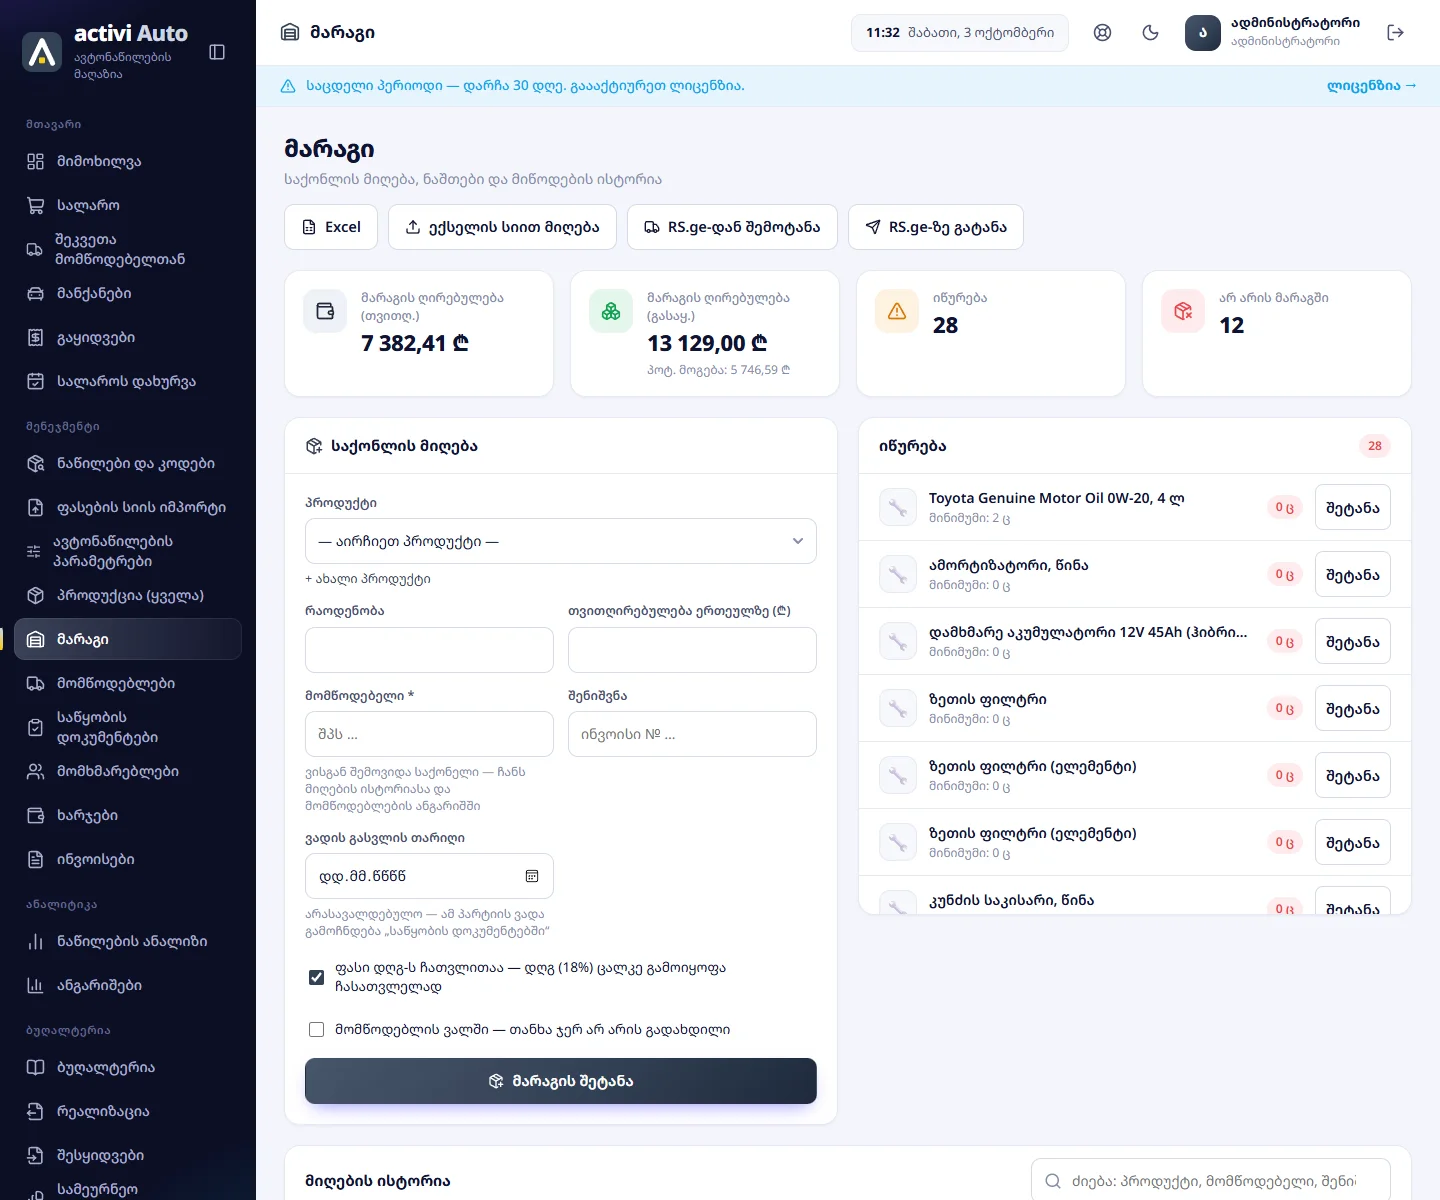Open the help lifebuoy icon in header
This screenshot has width=1440, height=1200.
tap(1102, 32)
